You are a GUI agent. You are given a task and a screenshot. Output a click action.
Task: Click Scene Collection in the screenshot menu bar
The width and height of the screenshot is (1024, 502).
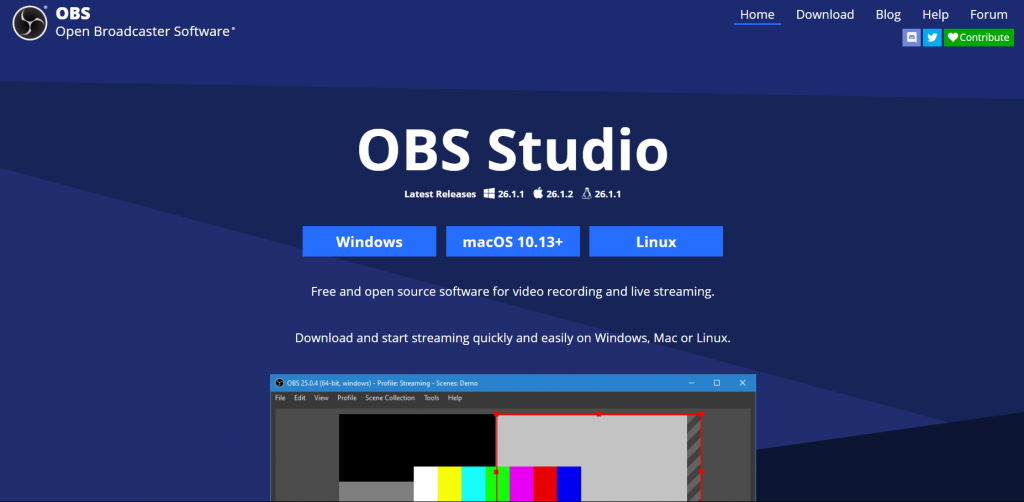389,398
